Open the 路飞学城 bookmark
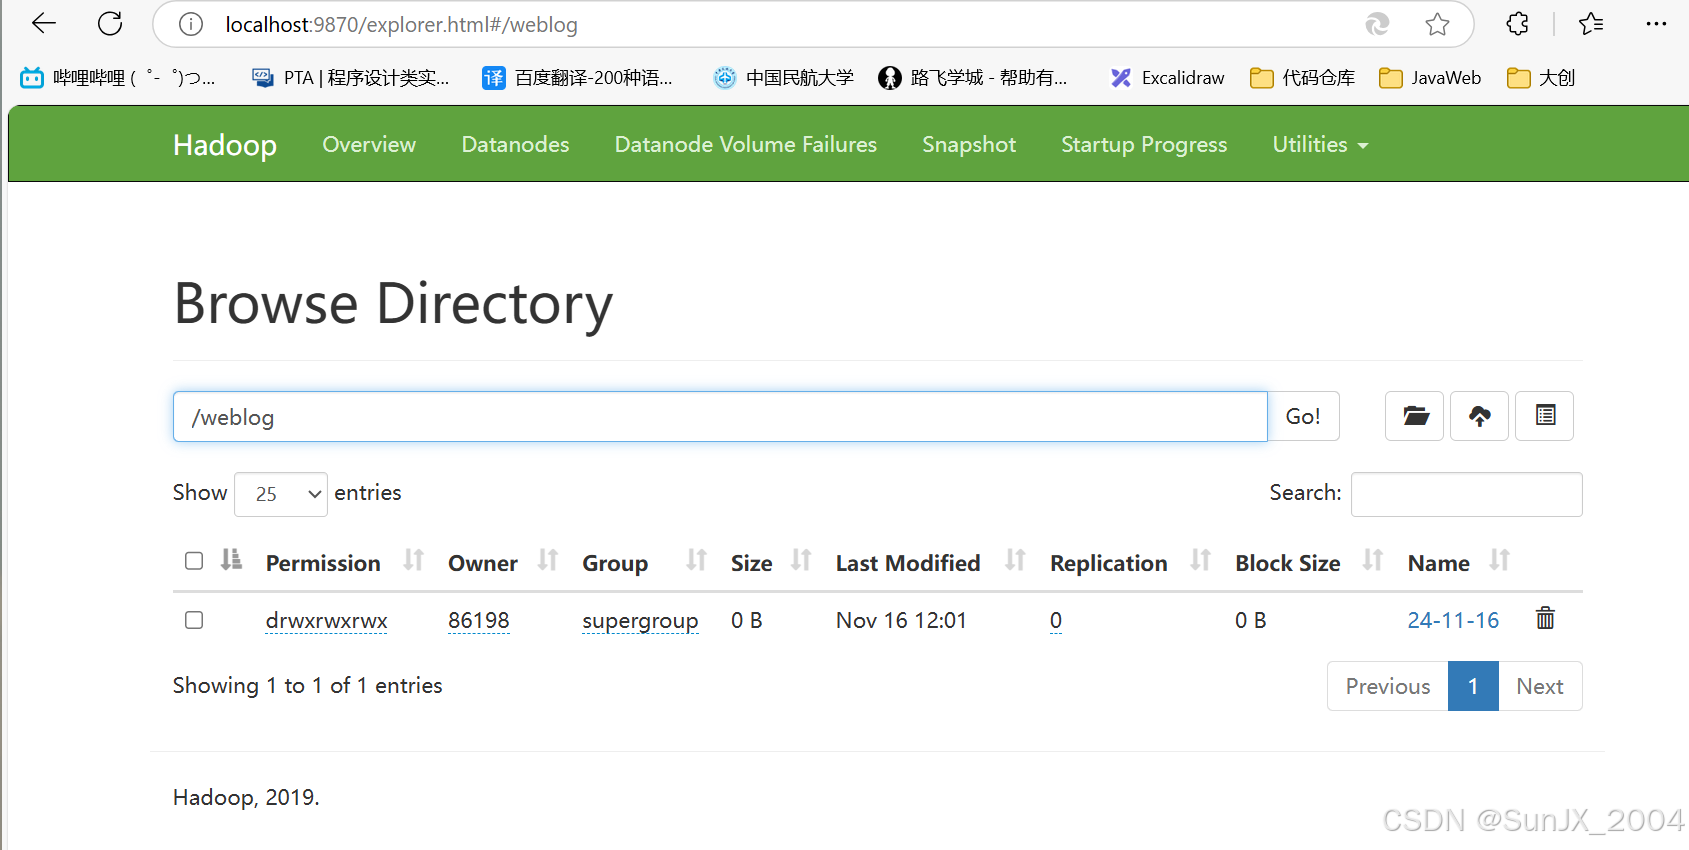The width and height of the screenshot is (1689, 850). (973, 78)
